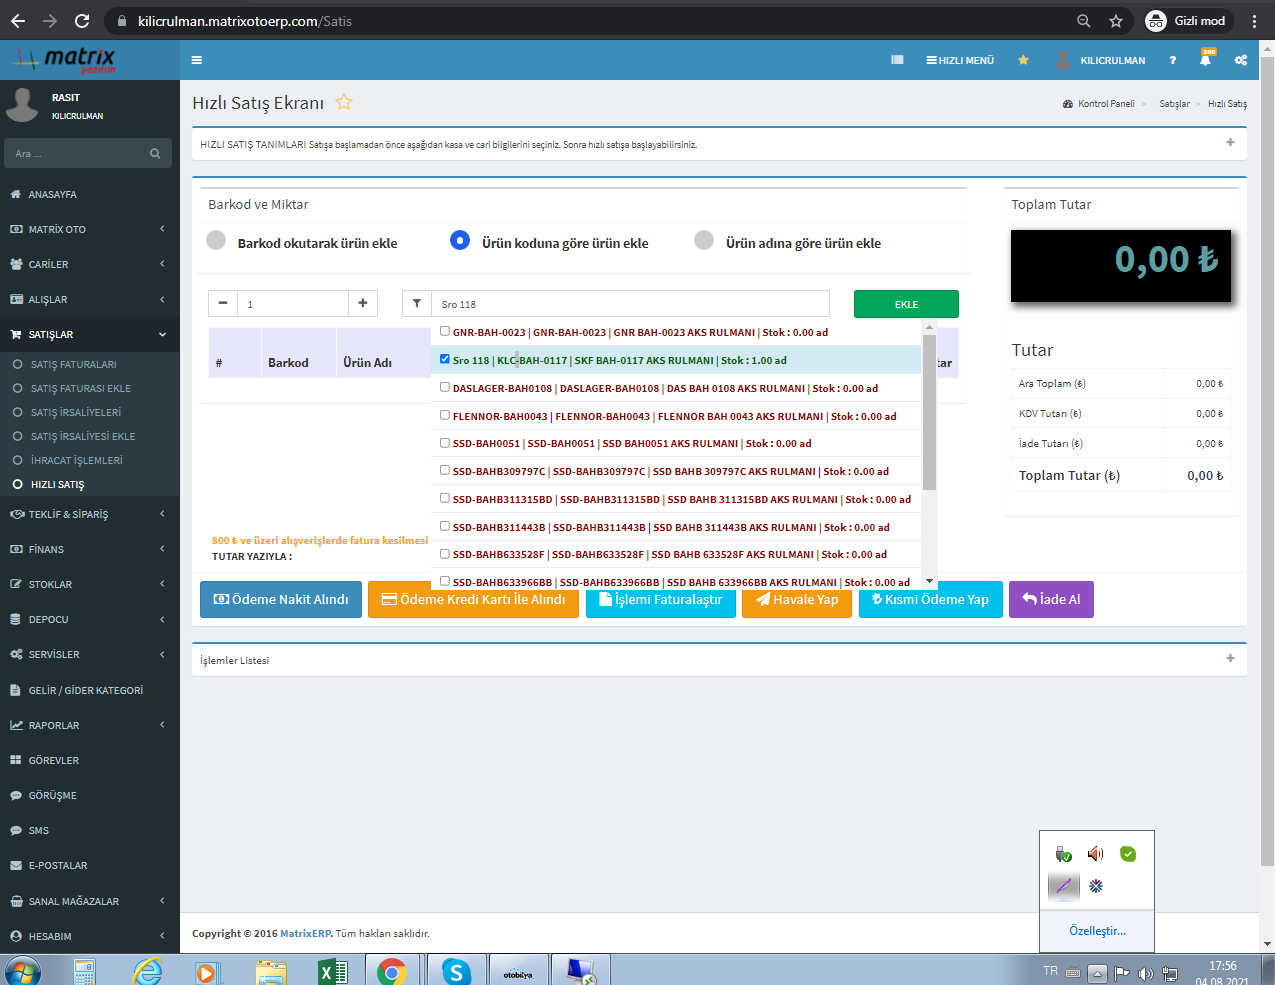
Task: Select 'Barkod okutarak ürün ekle' radio option
Action: pyautogui.click(x=216, y=241)
